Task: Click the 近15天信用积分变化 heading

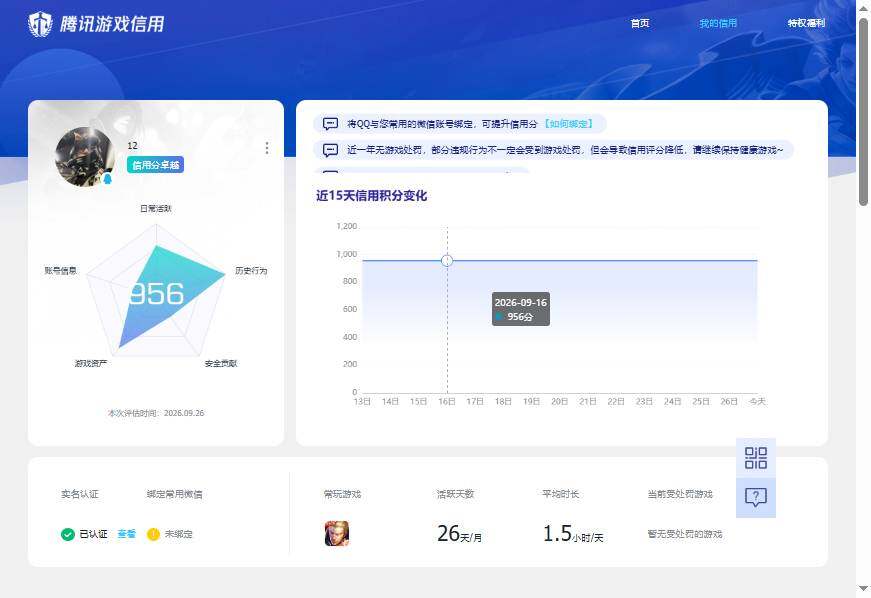Action: pyautogui.click(x=372, y=195)
